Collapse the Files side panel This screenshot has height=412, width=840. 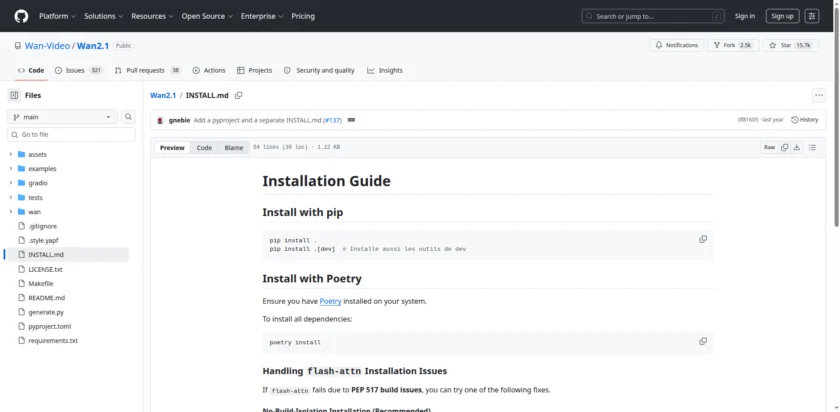coord(14,95)
